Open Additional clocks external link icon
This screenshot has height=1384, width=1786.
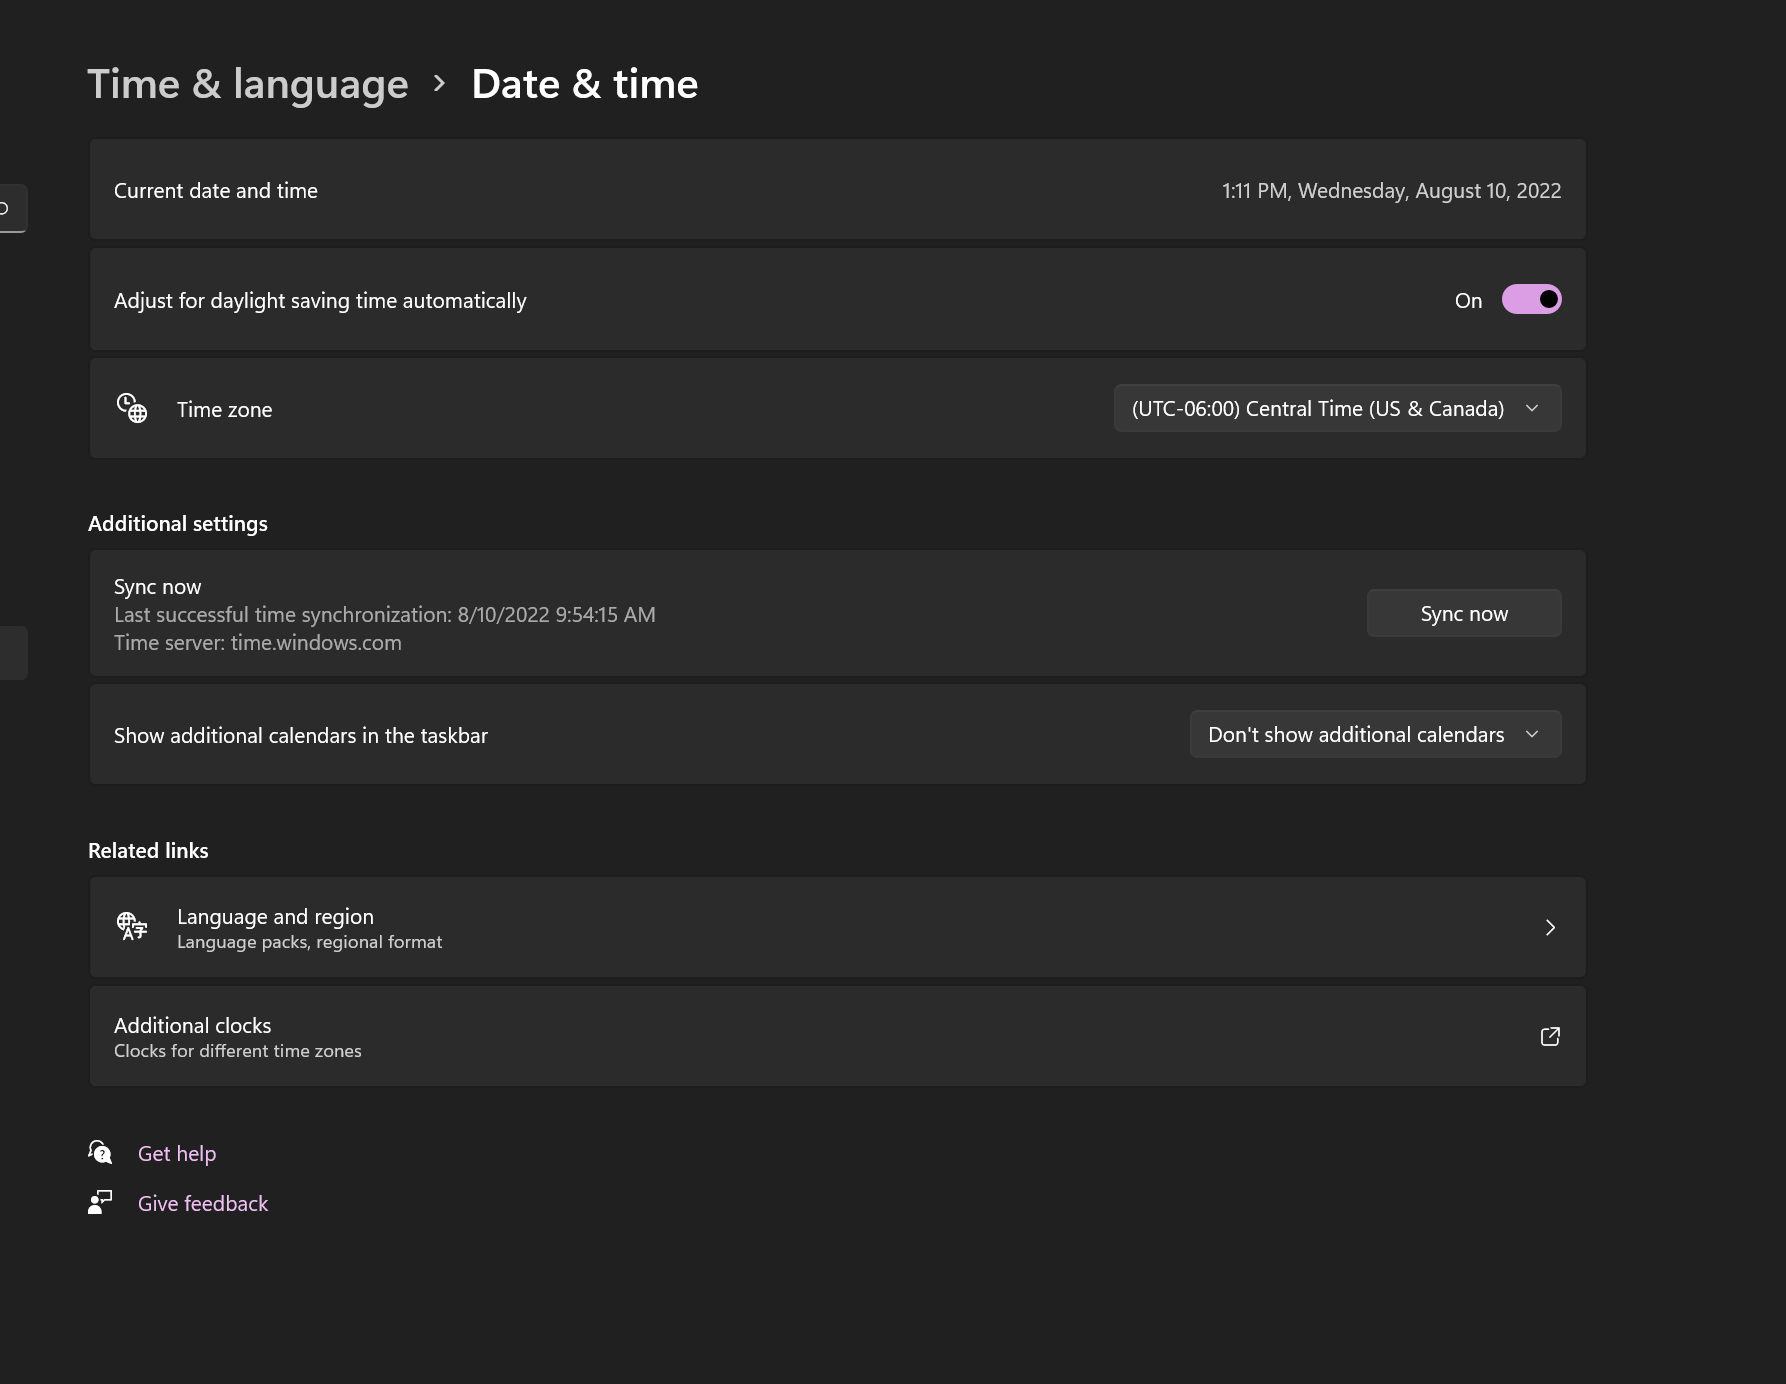1550,1036
